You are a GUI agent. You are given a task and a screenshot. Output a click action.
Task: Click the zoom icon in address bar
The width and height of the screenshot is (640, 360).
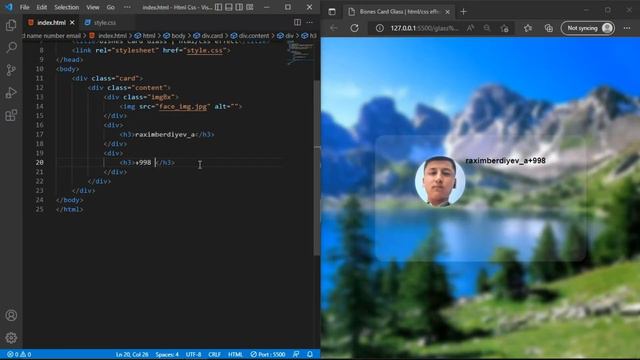click(487, 28)
